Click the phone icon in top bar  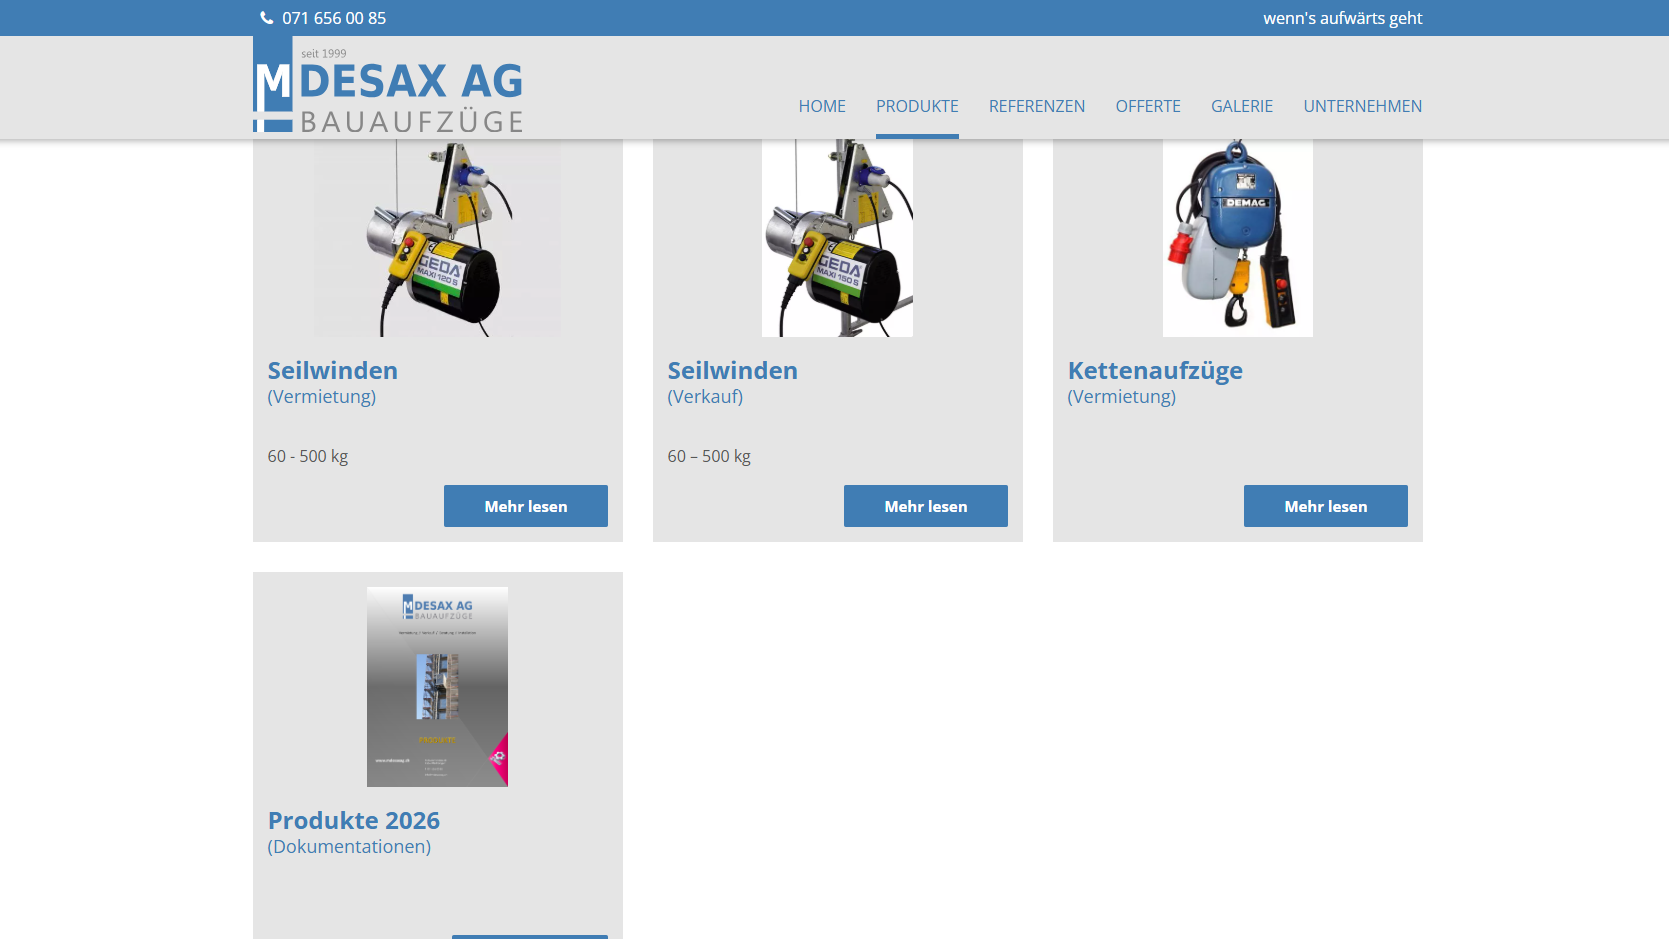coord(267,18)
